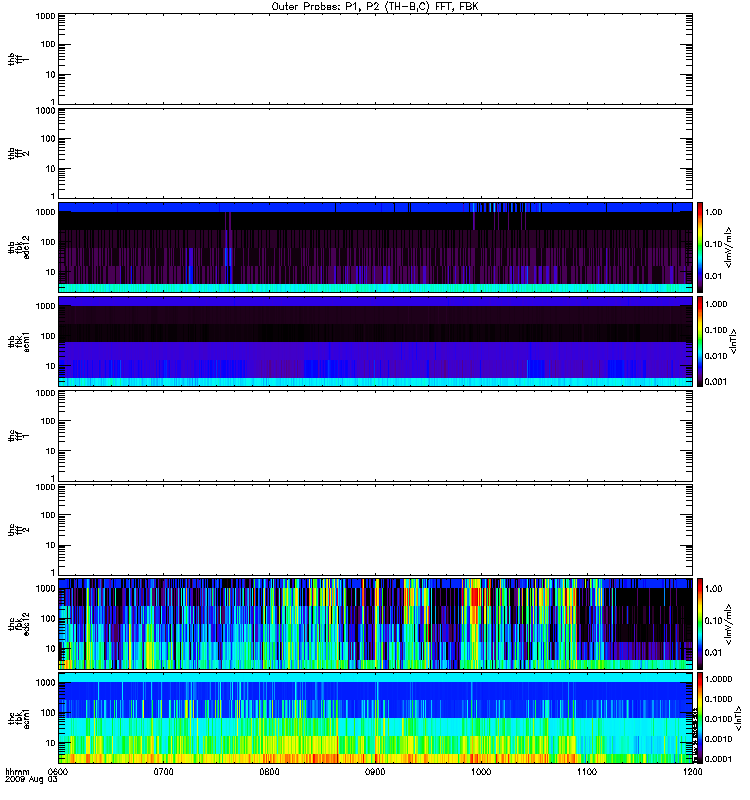Viewport: 750px width, 800px height.
Task: Pick the thb edc12 mV/m color bar
Action: tap(700, 247)
